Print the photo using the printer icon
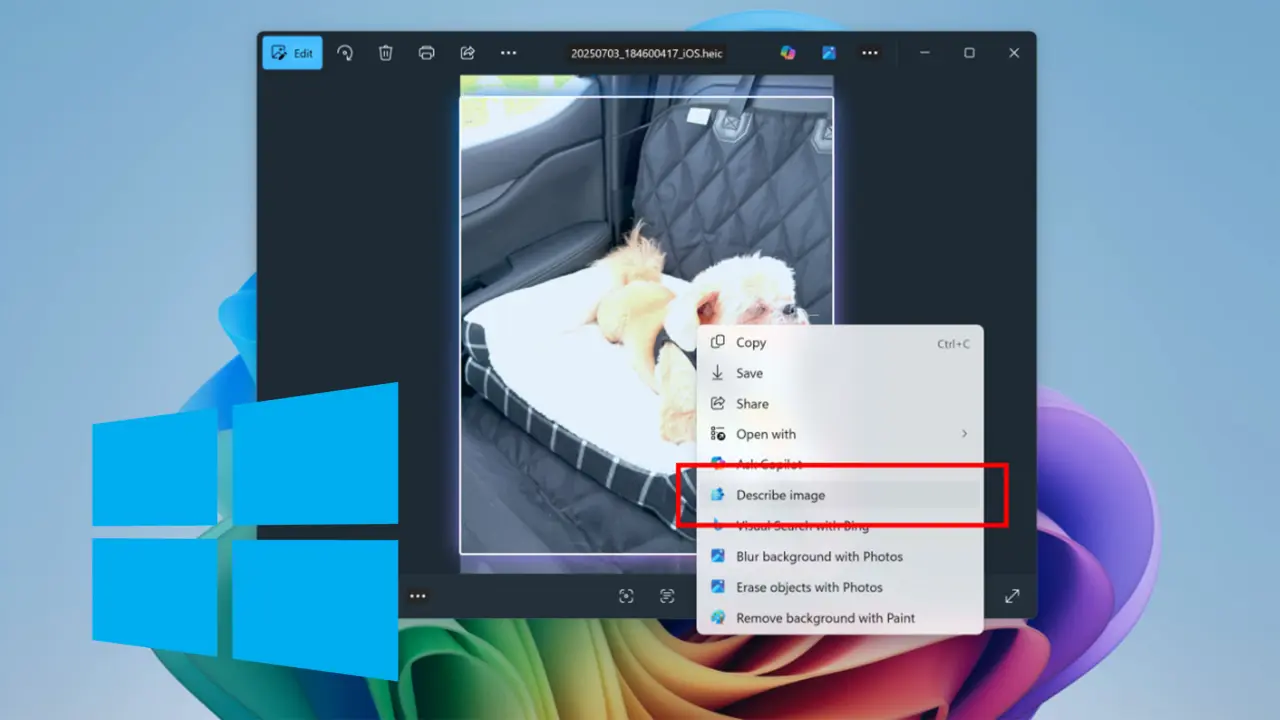The width and height of the screenshot is (1280, 720). pyautogui.click(x=427, y=53)
